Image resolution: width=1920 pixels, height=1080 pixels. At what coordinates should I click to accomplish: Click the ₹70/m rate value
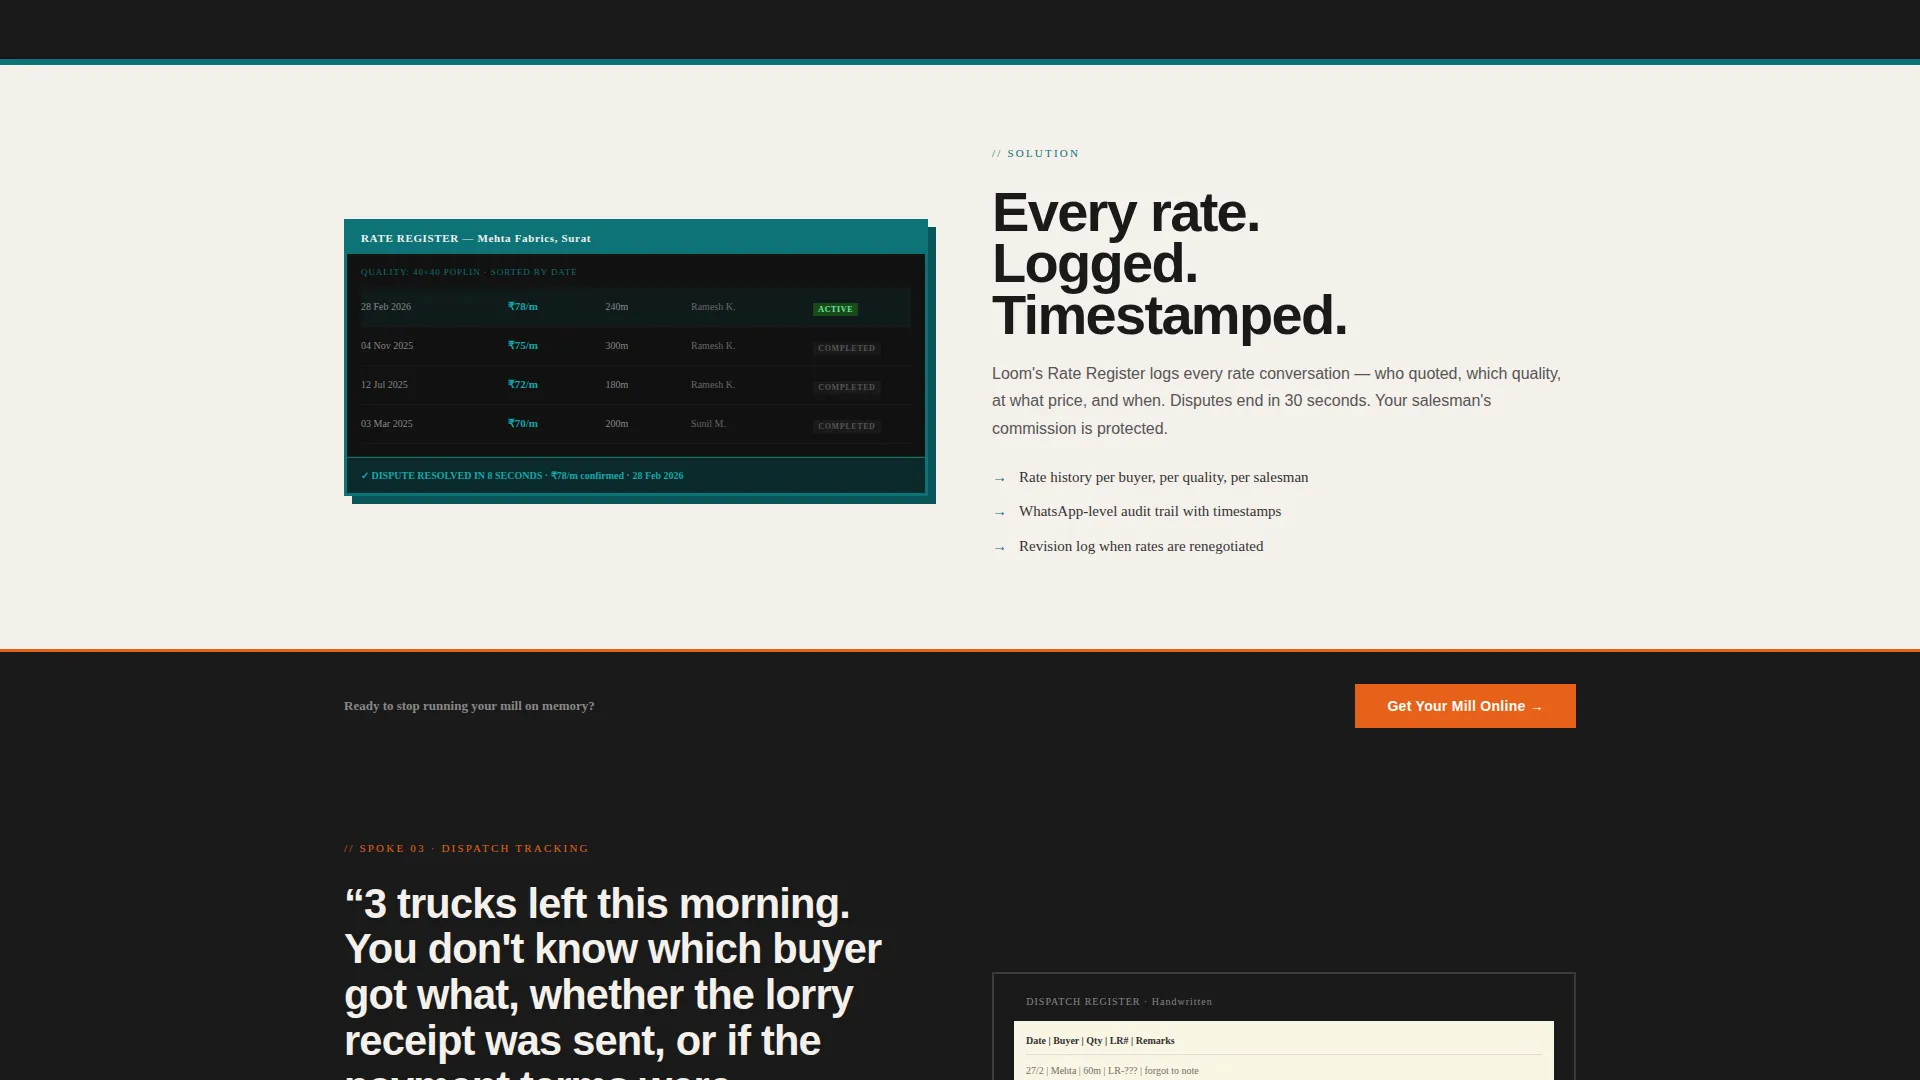[x=522, y=424]
